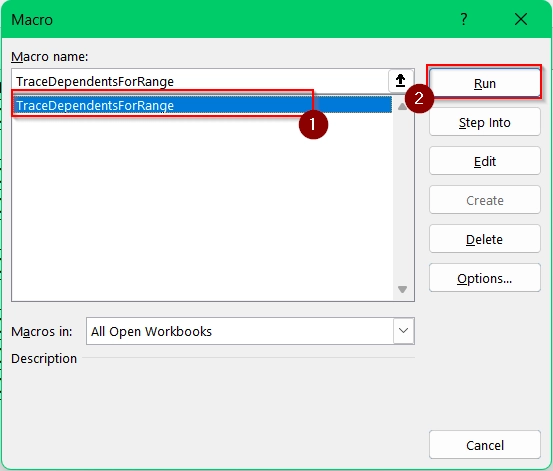Click the numbered marker 2 badge
The height and width of the screenshot is (471, 553).
pyautogui.click(x=419, y=98)
